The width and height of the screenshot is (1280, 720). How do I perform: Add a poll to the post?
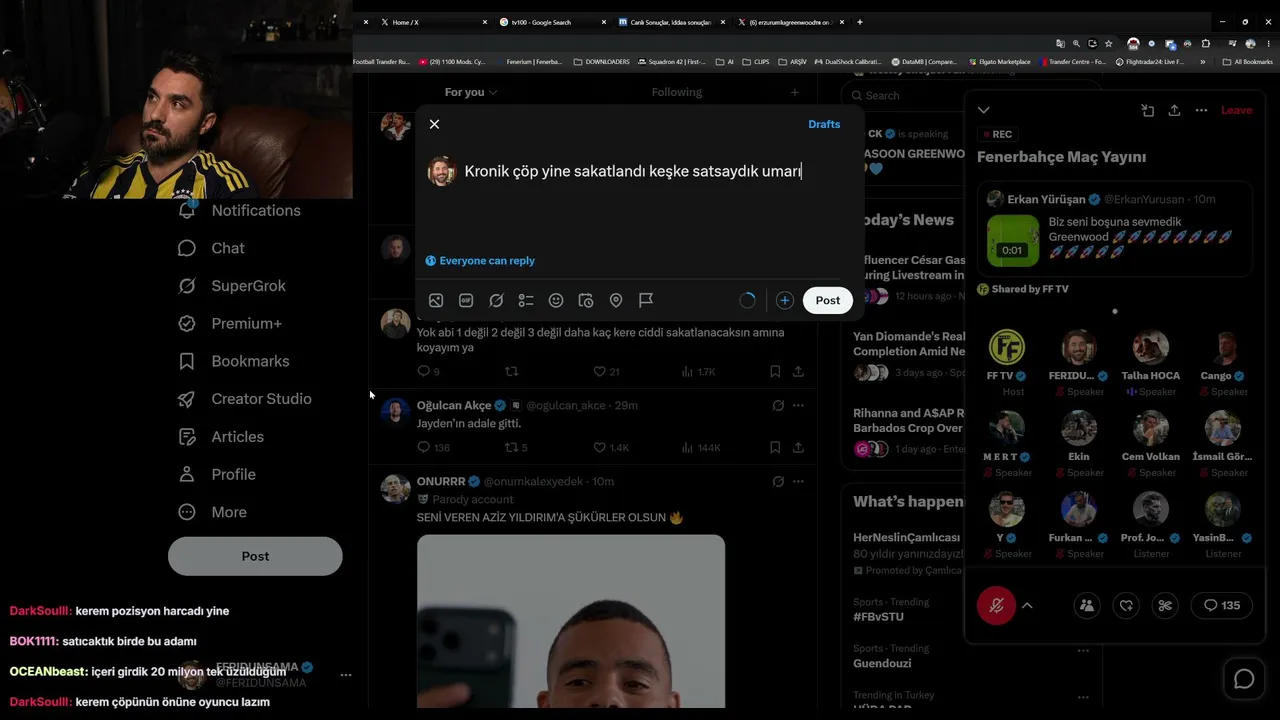click(x=526, y=300)
